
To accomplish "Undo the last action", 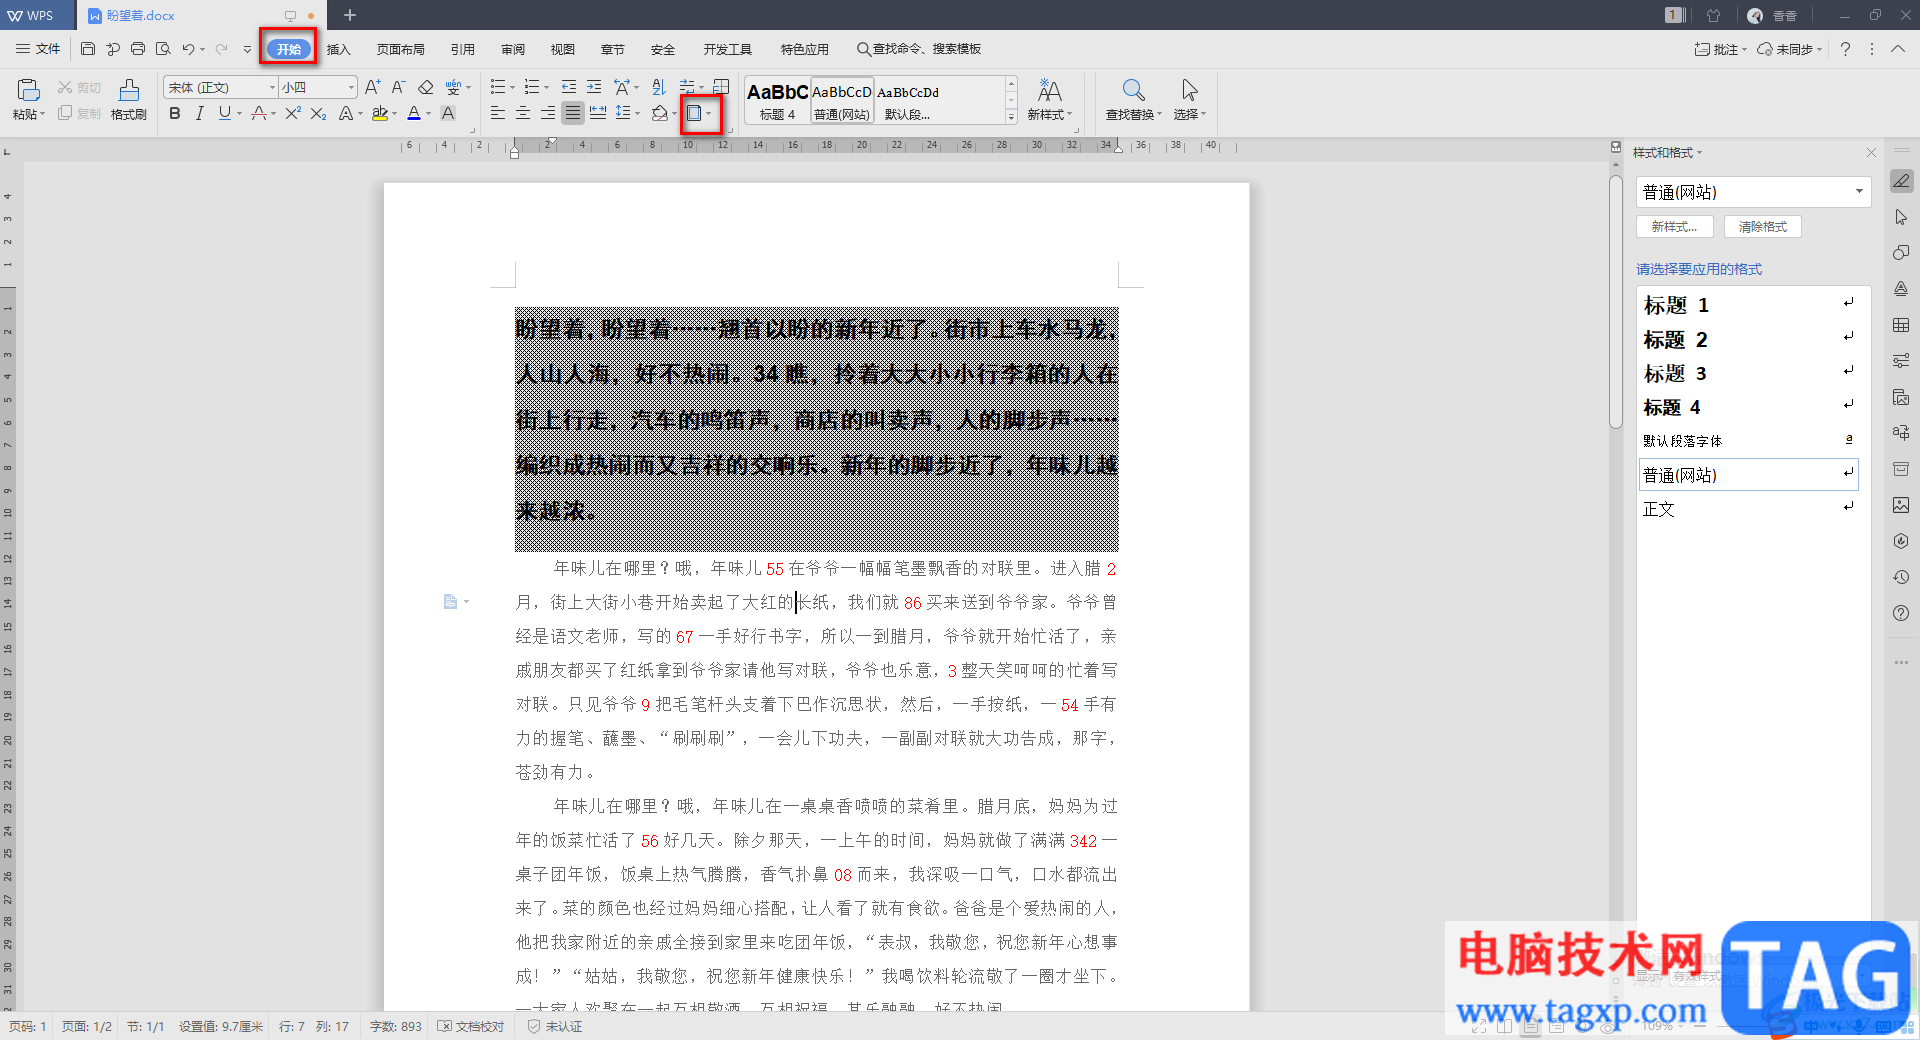I will (188, 49).
